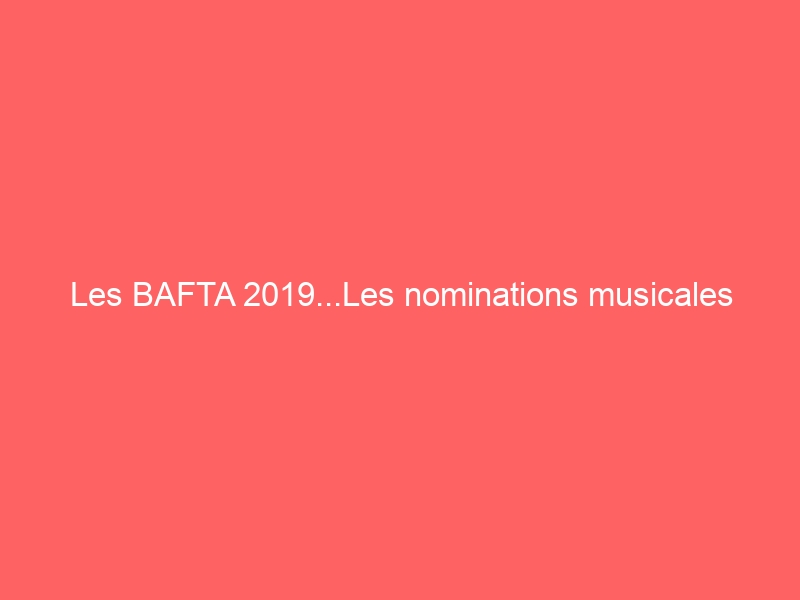Click the final 's' of 'musicales'

coord(725,299)
